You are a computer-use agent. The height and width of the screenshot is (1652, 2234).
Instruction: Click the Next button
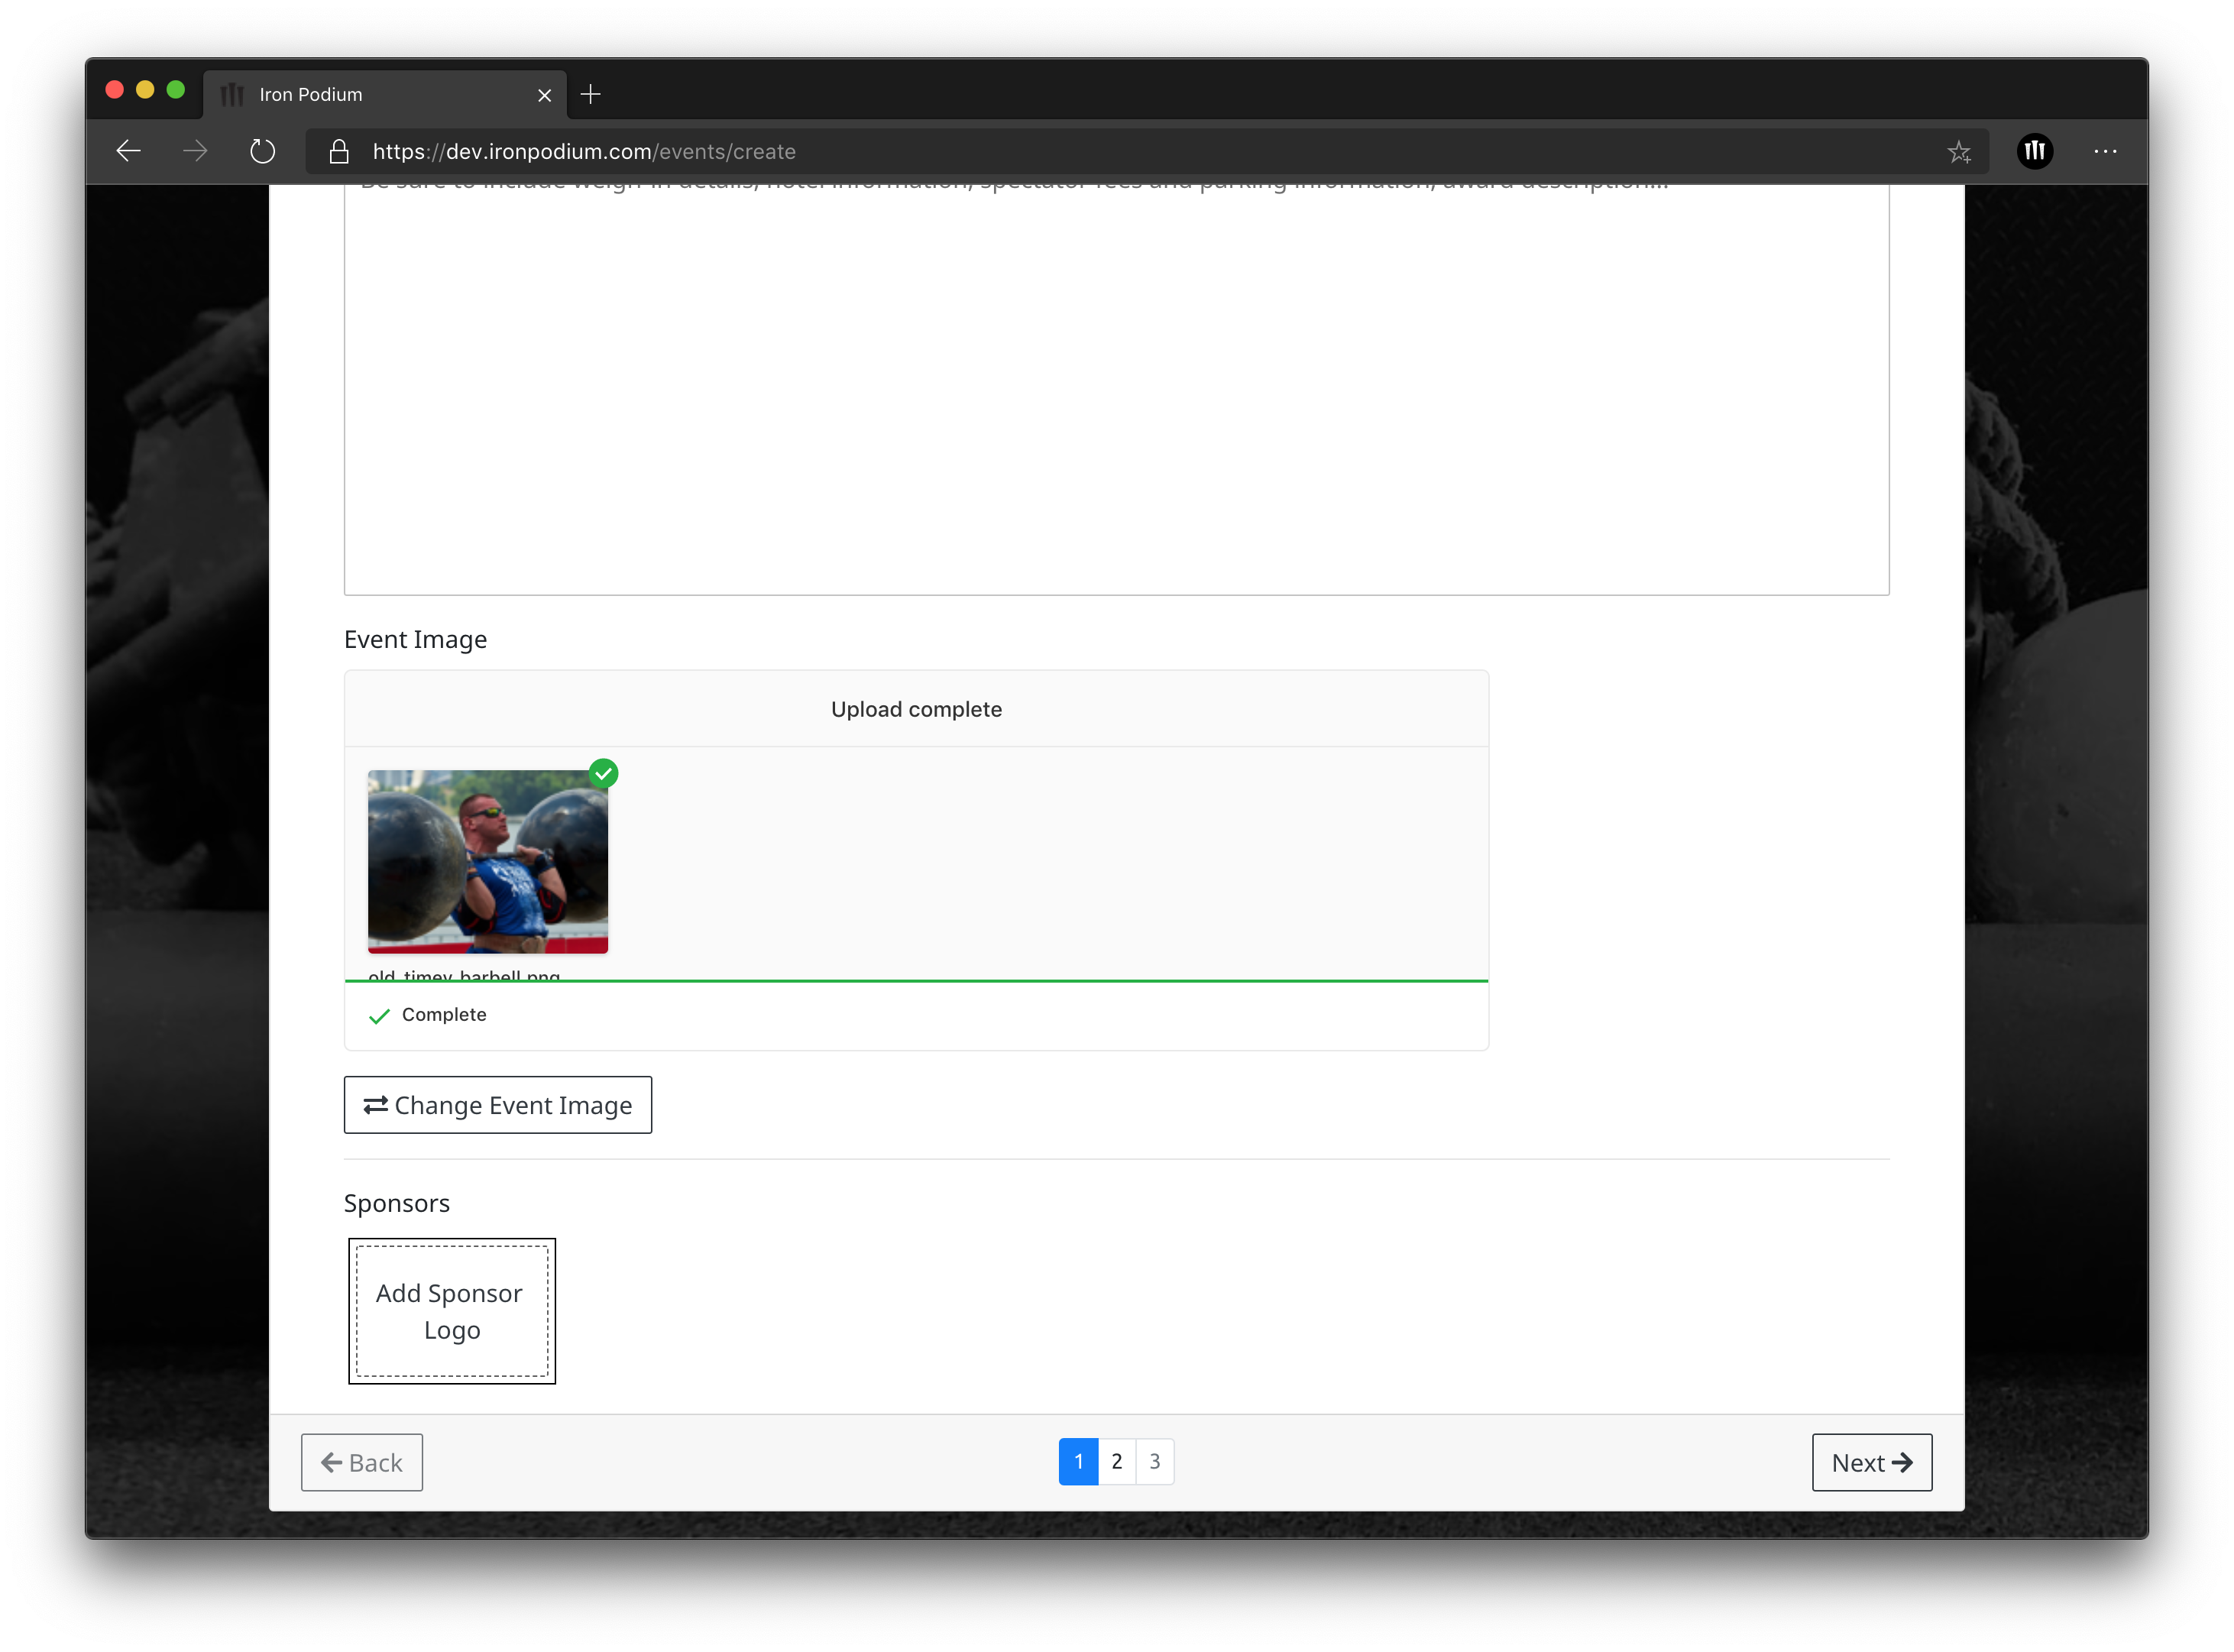(x=1871, y=1462)
